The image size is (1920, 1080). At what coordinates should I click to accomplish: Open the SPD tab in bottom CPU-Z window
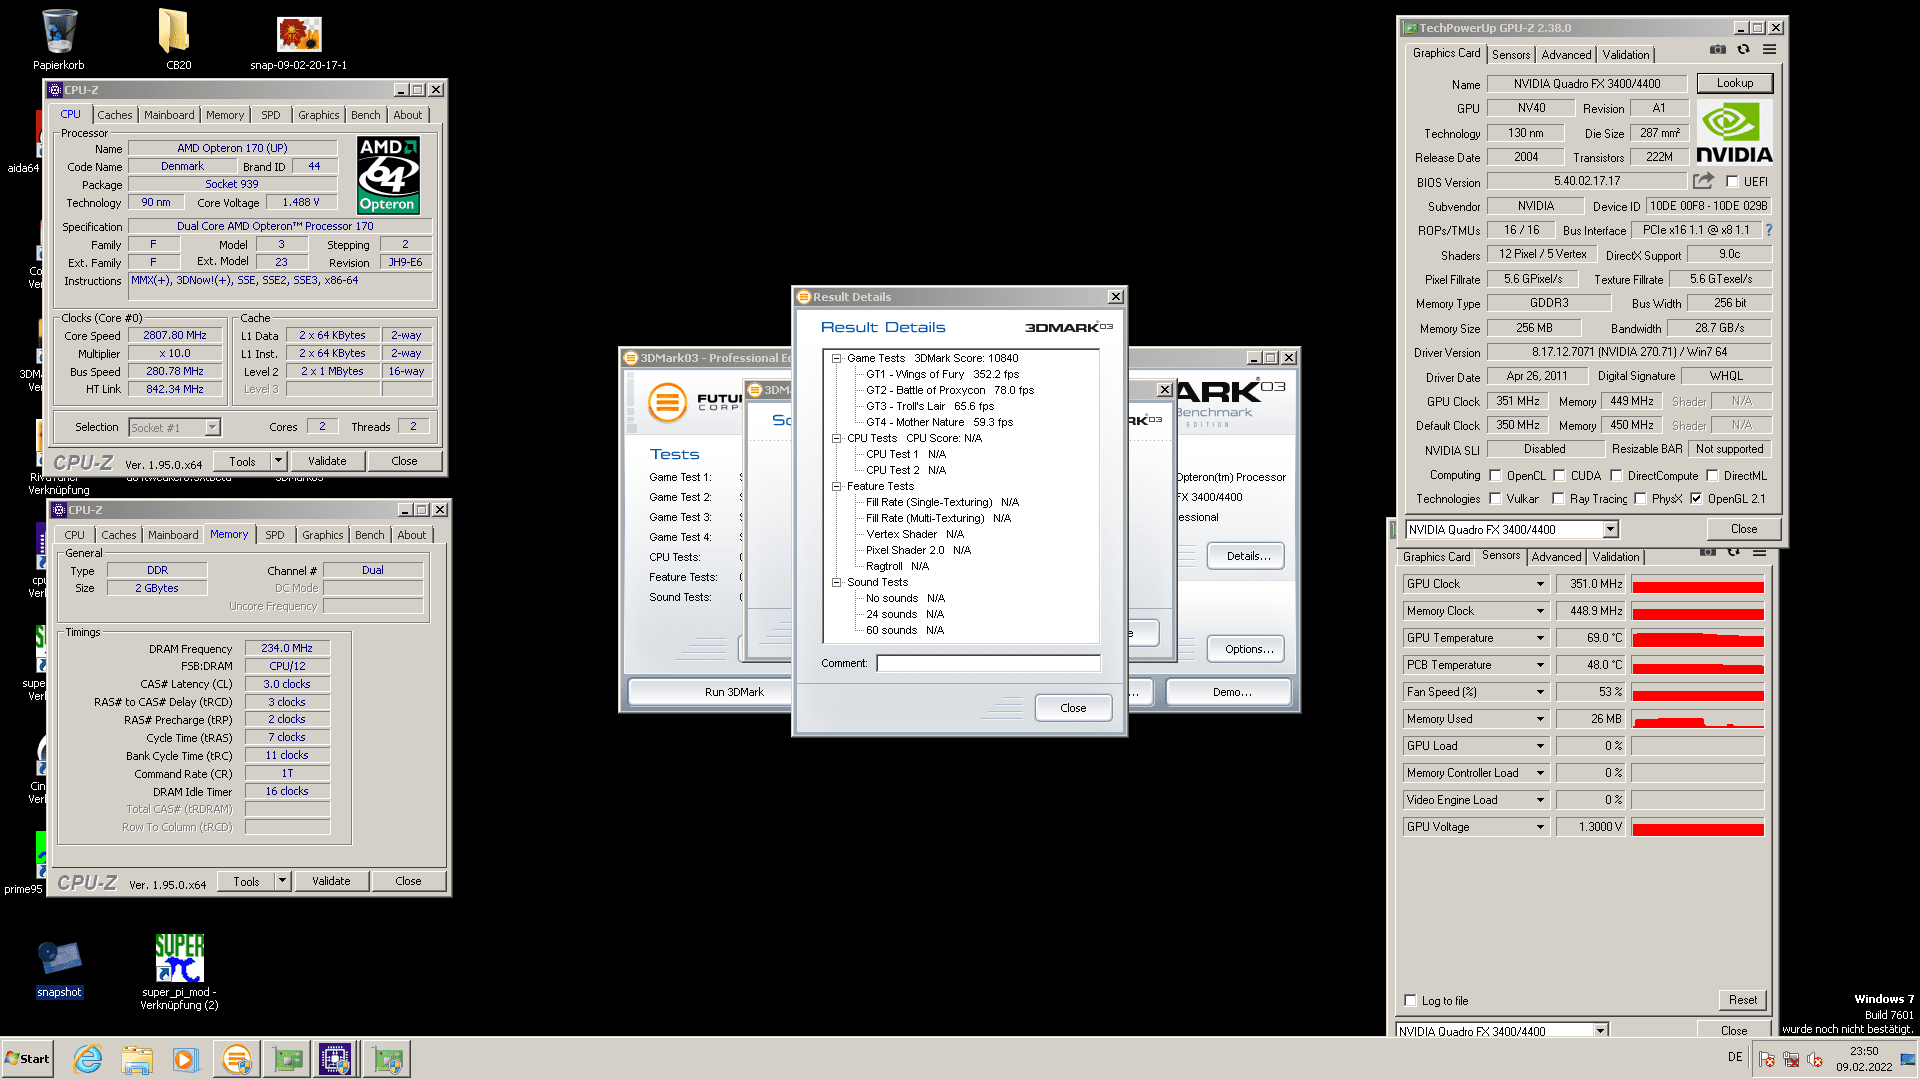275,535
